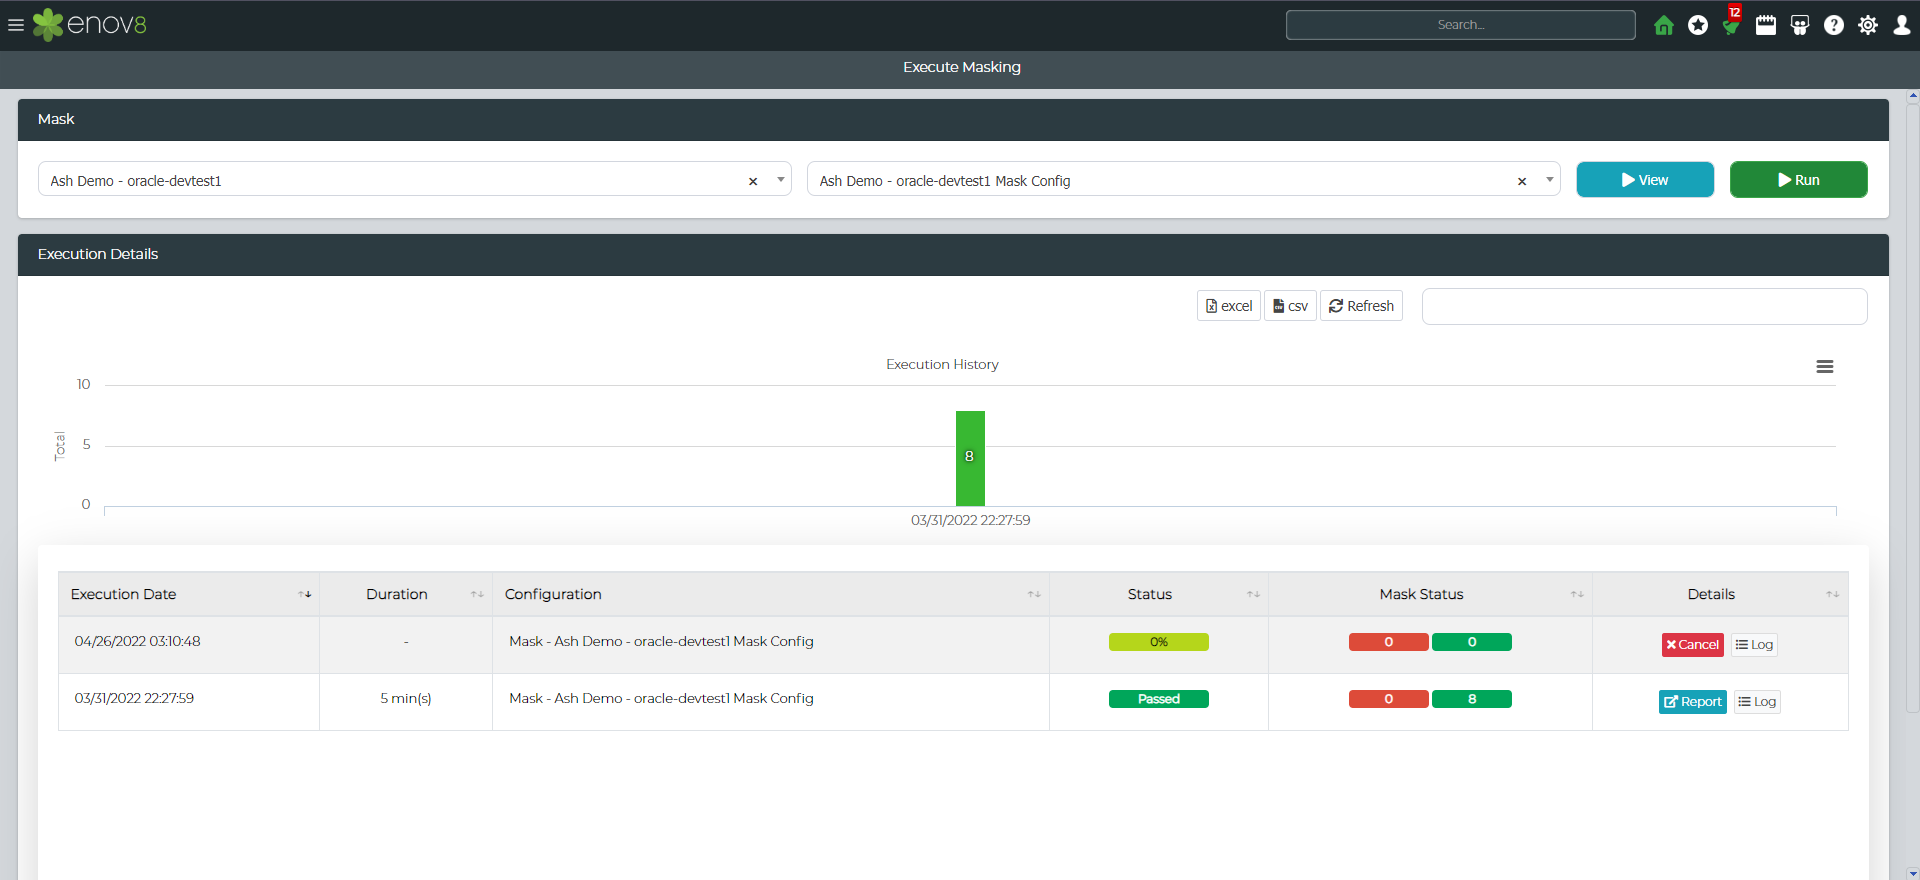Sort by Status column

pos(1159,594)
